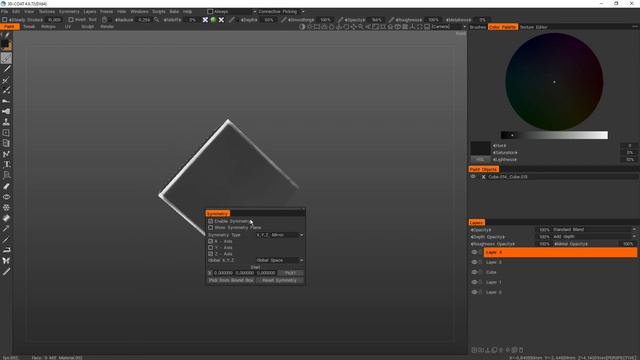
Task: Select Cube.014_Cube.015 paint object
Action: [508, 177]
